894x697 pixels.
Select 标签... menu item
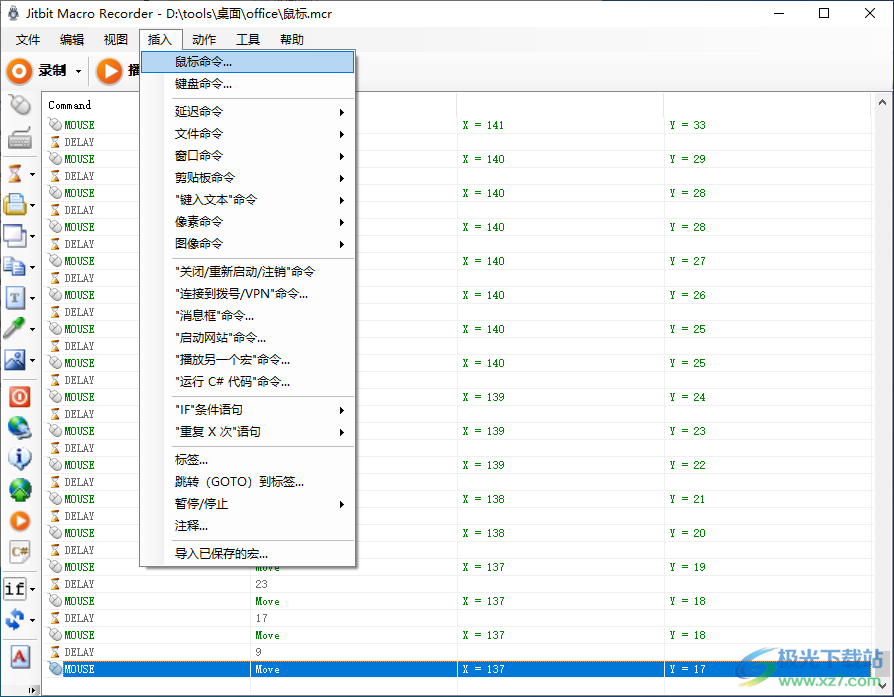tap(247, 460)
